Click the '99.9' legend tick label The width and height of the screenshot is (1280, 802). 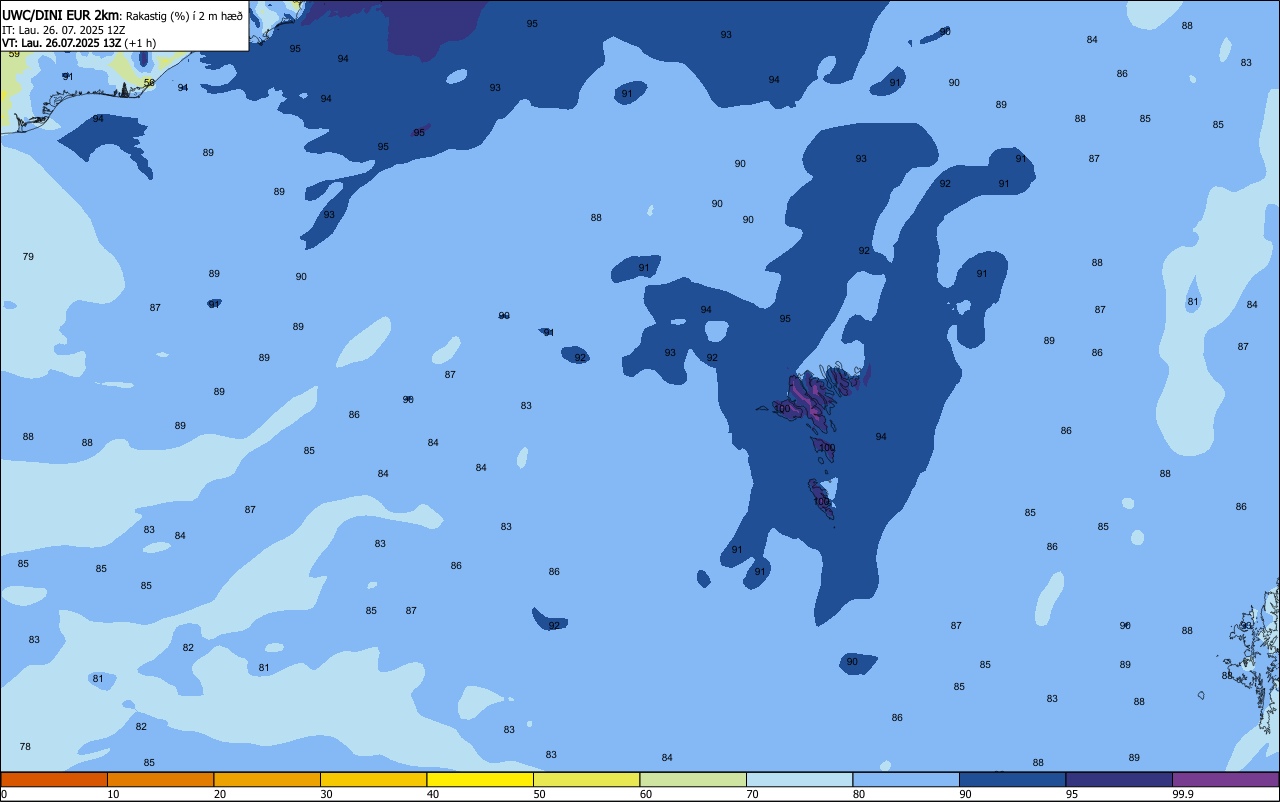click(1181, 794)
